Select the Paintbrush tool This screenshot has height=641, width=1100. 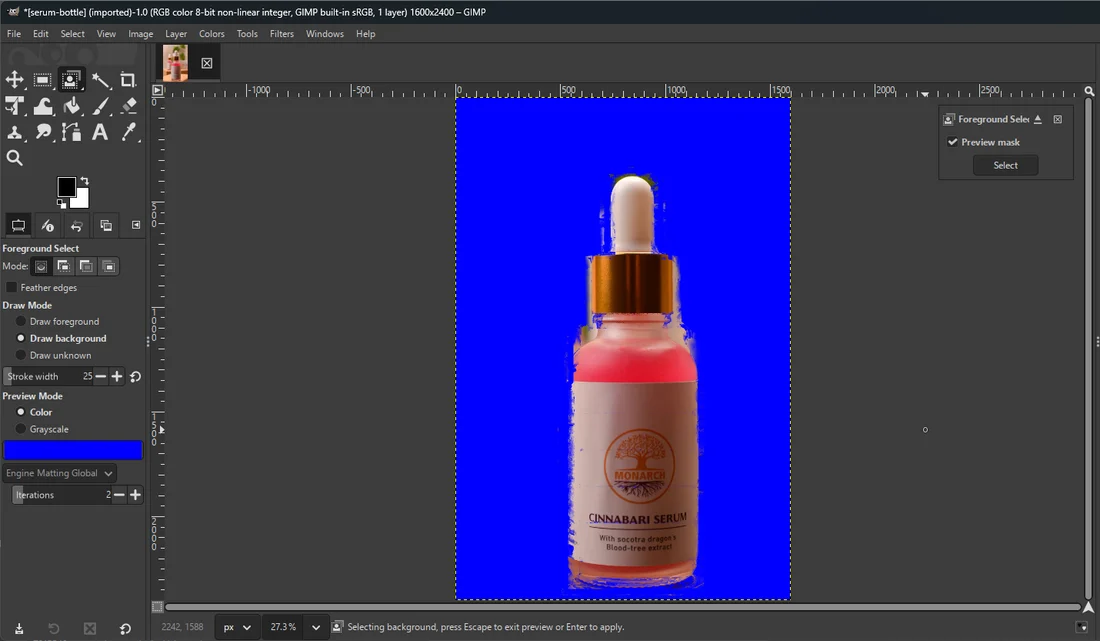click(x=100, y=106)
